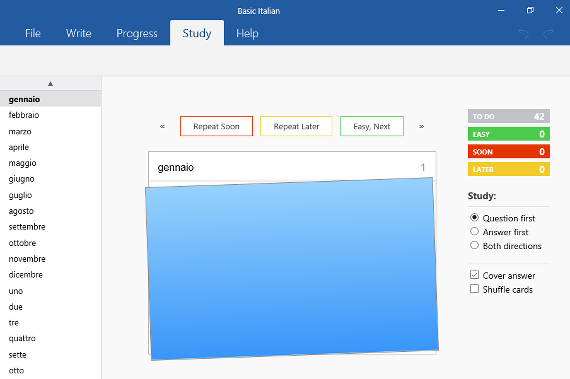The image size is (570, 379).
Task: Click the green EASY counter bar
Action: 509,134
